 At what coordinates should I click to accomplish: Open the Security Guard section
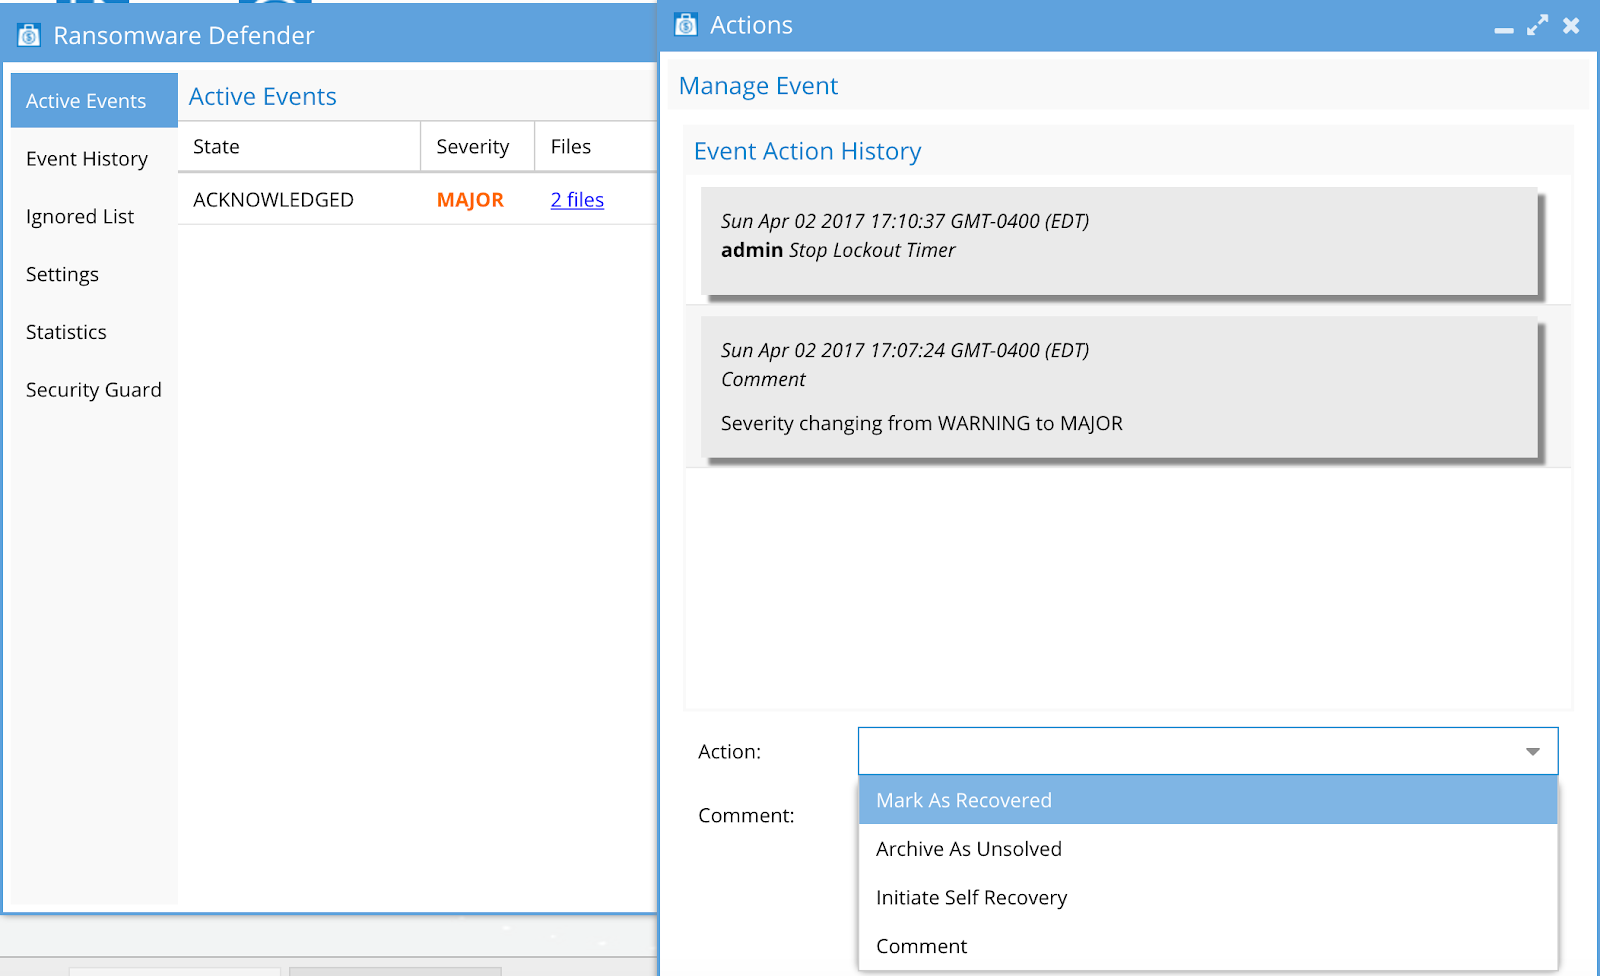93,390
